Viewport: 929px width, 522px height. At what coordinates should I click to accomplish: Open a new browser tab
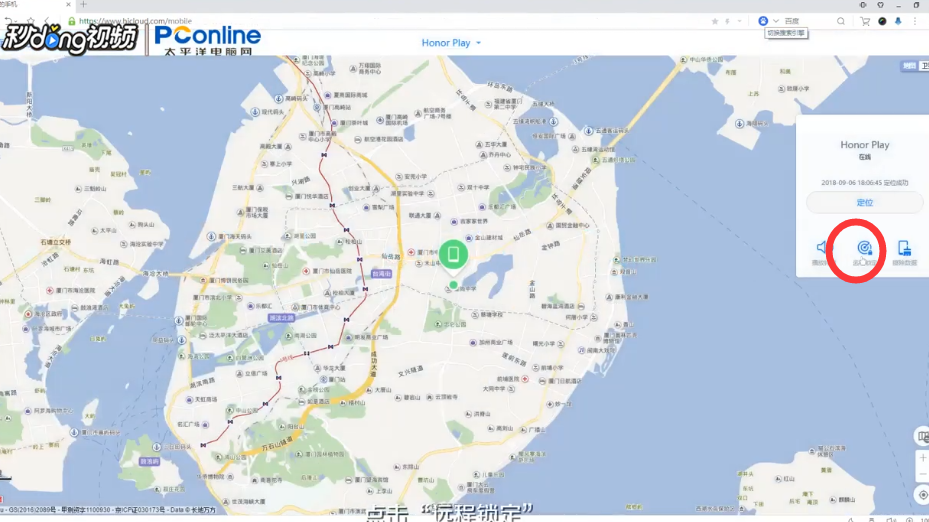click(83, 4)
